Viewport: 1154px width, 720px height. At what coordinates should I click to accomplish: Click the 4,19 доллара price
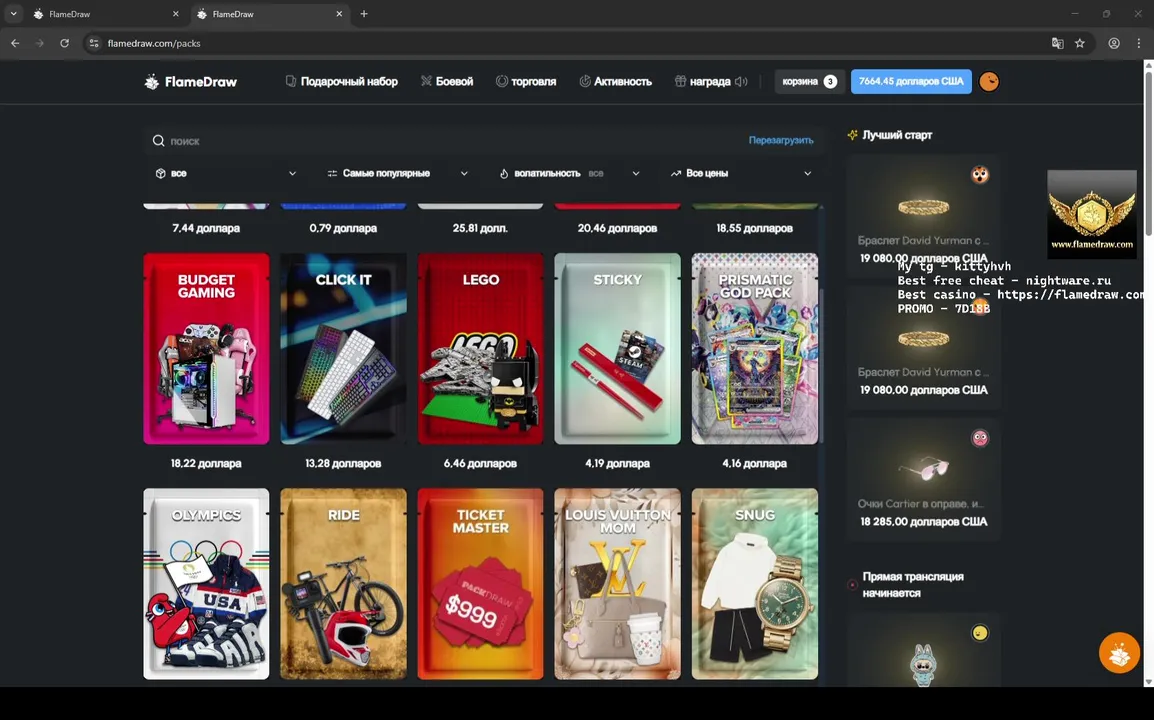click(617, 464)
